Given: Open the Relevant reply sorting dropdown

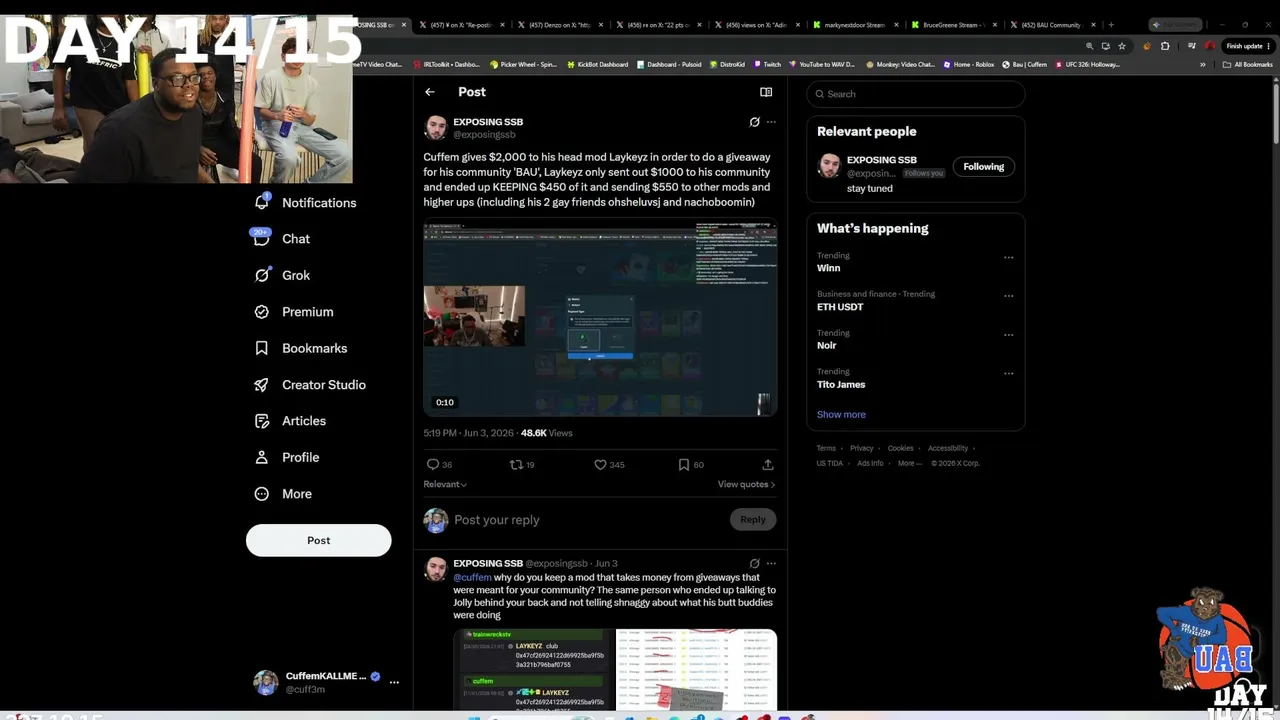Looking at the screenshot, I should click(445, 484).
